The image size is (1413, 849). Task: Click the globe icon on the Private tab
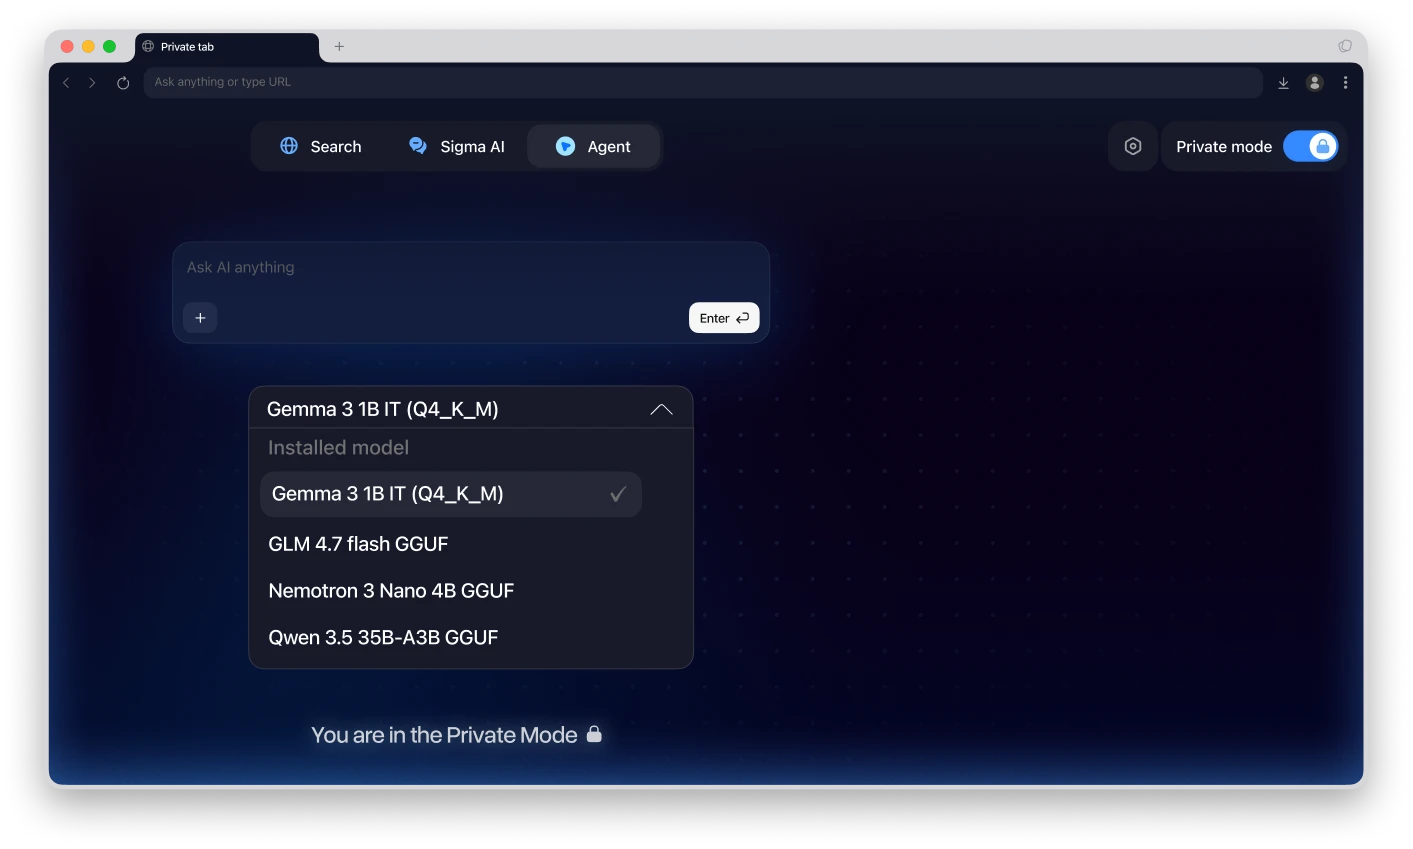(x=148, y=46)
